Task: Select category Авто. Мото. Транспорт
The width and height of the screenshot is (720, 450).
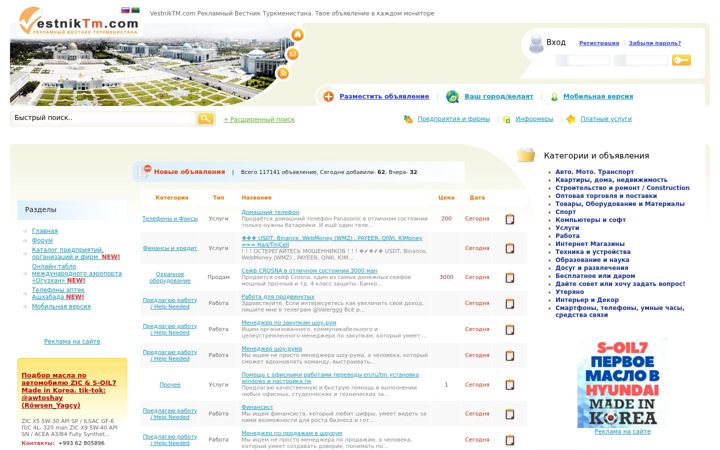Action: coord(595,172)
